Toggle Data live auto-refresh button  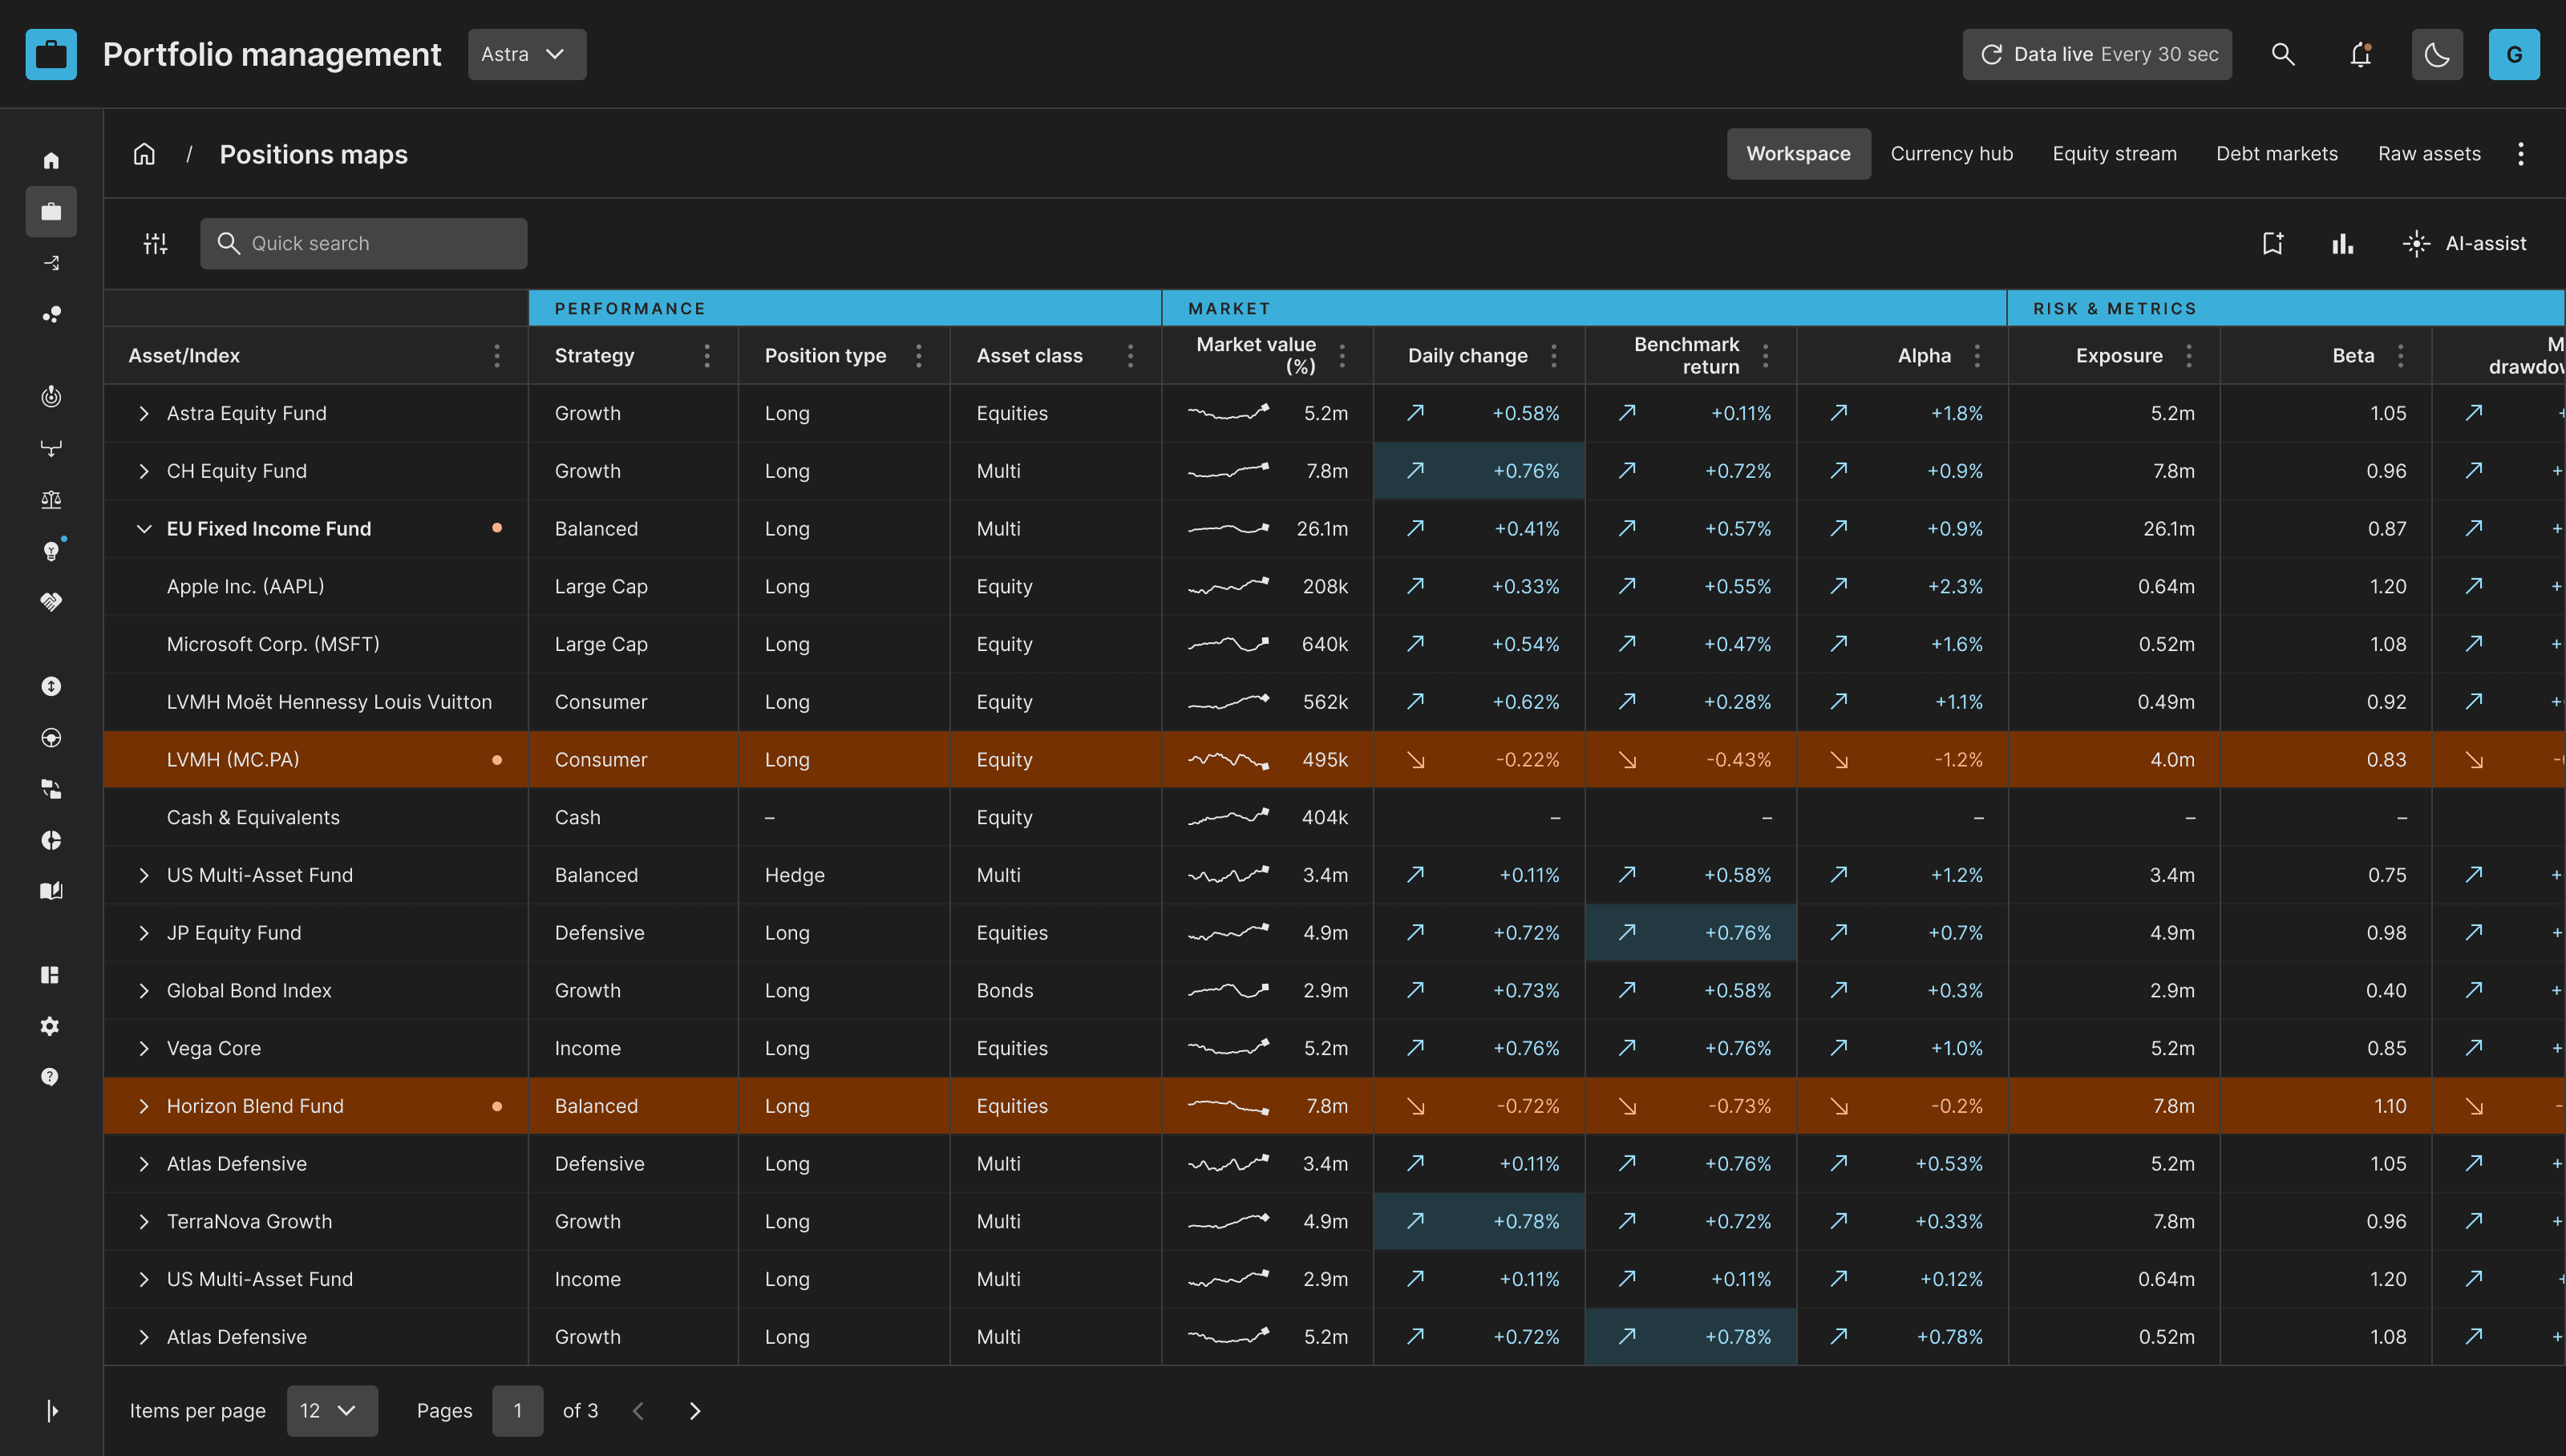(x=2097, y=54)
